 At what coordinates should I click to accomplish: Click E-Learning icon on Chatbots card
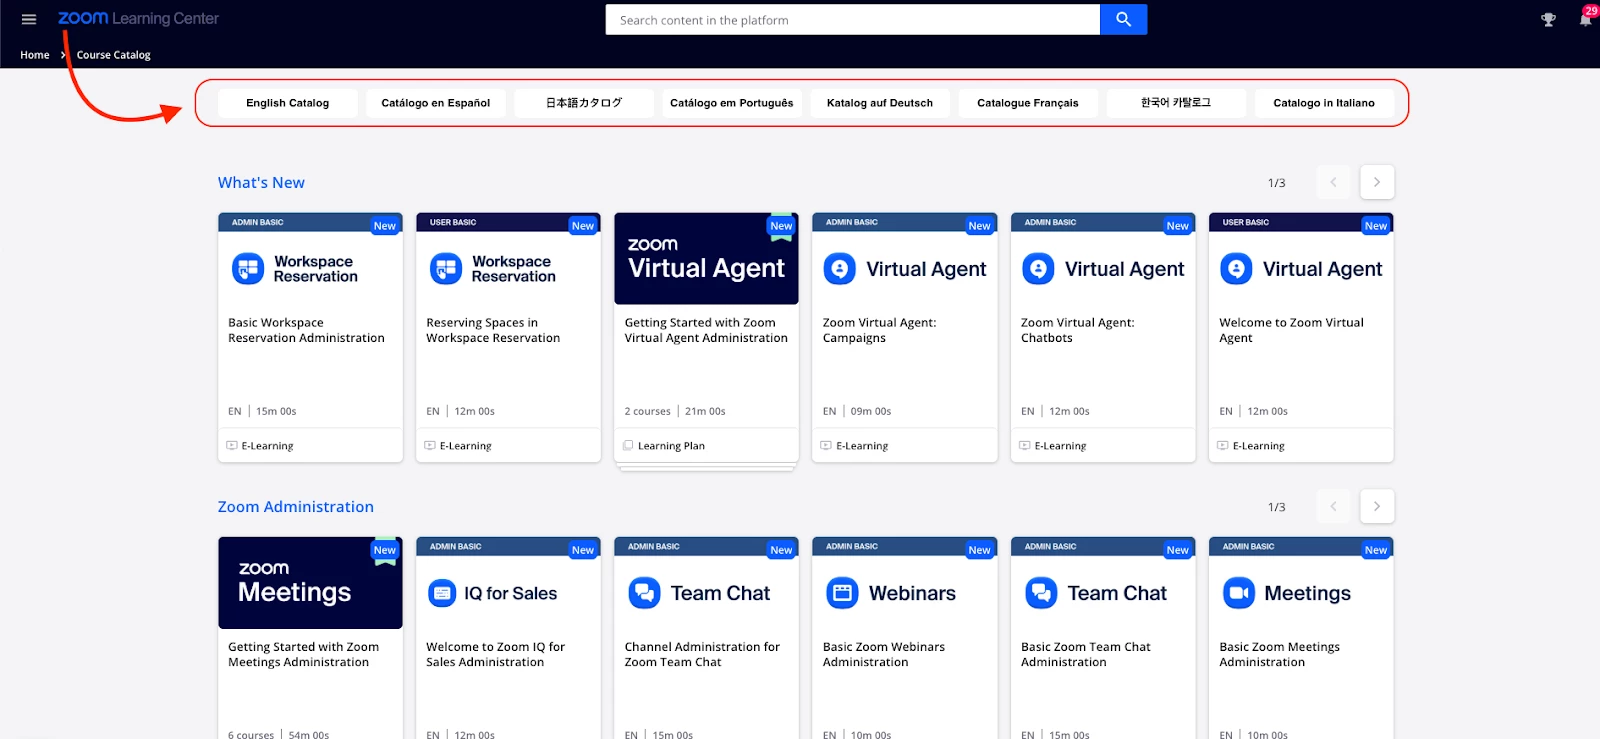point(1024,446)
